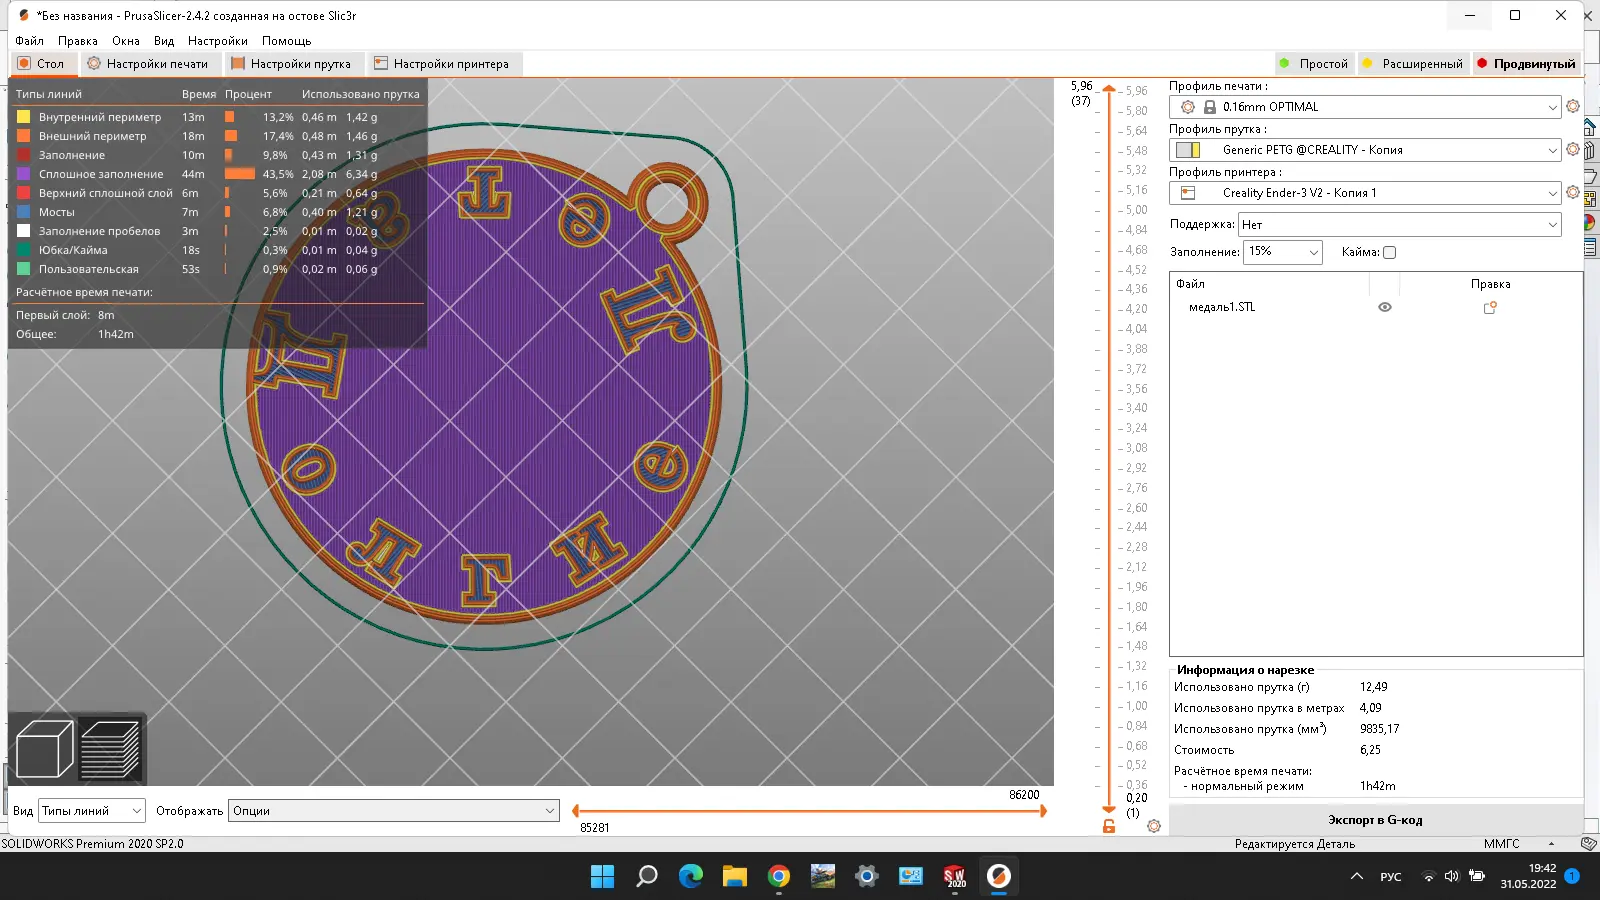1600x900 pixels.
Task: Click Экспорт в G-код button
Action: (x=1375, y=820)
